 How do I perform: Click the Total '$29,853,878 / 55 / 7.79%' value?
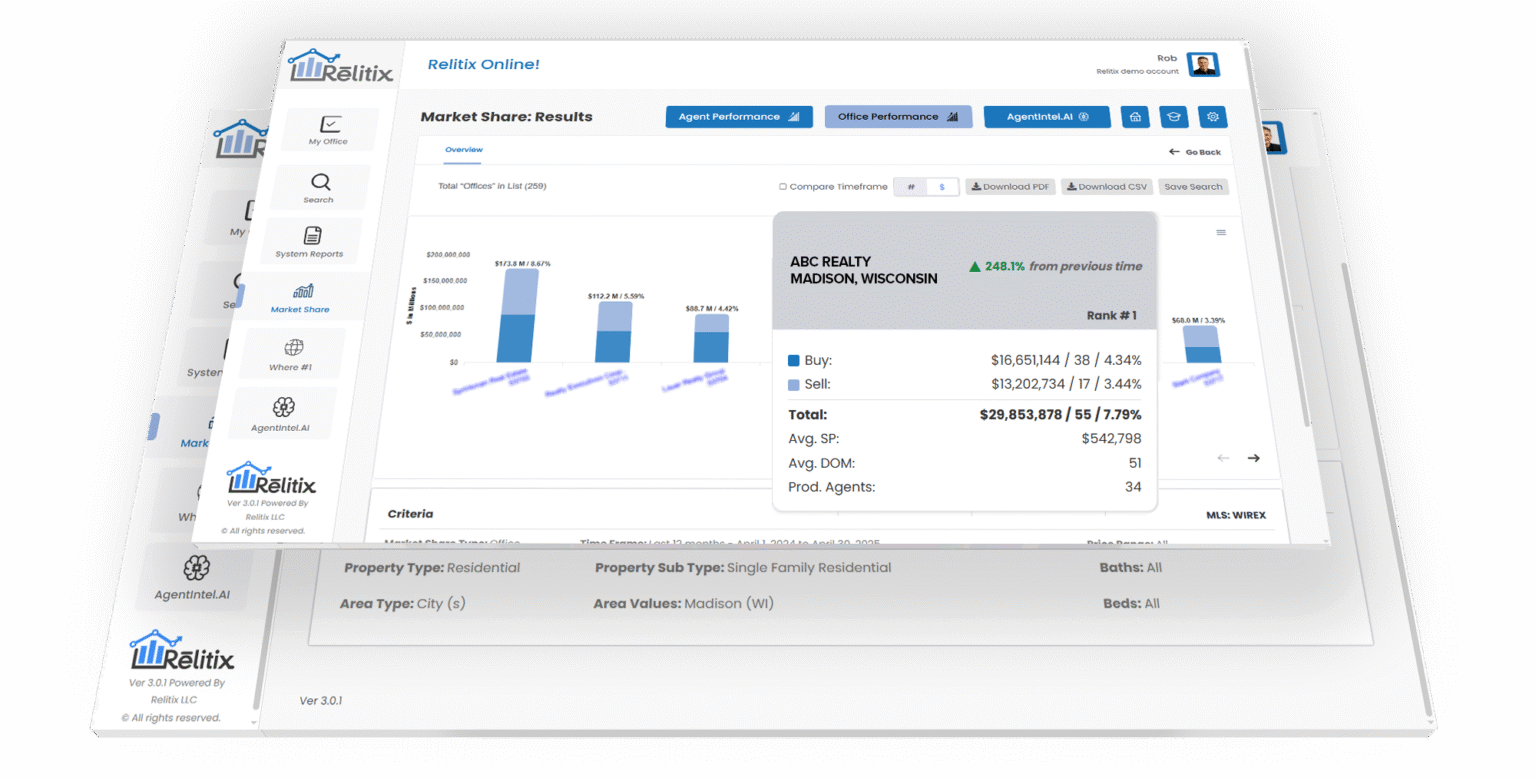[x=1061, y=414]
